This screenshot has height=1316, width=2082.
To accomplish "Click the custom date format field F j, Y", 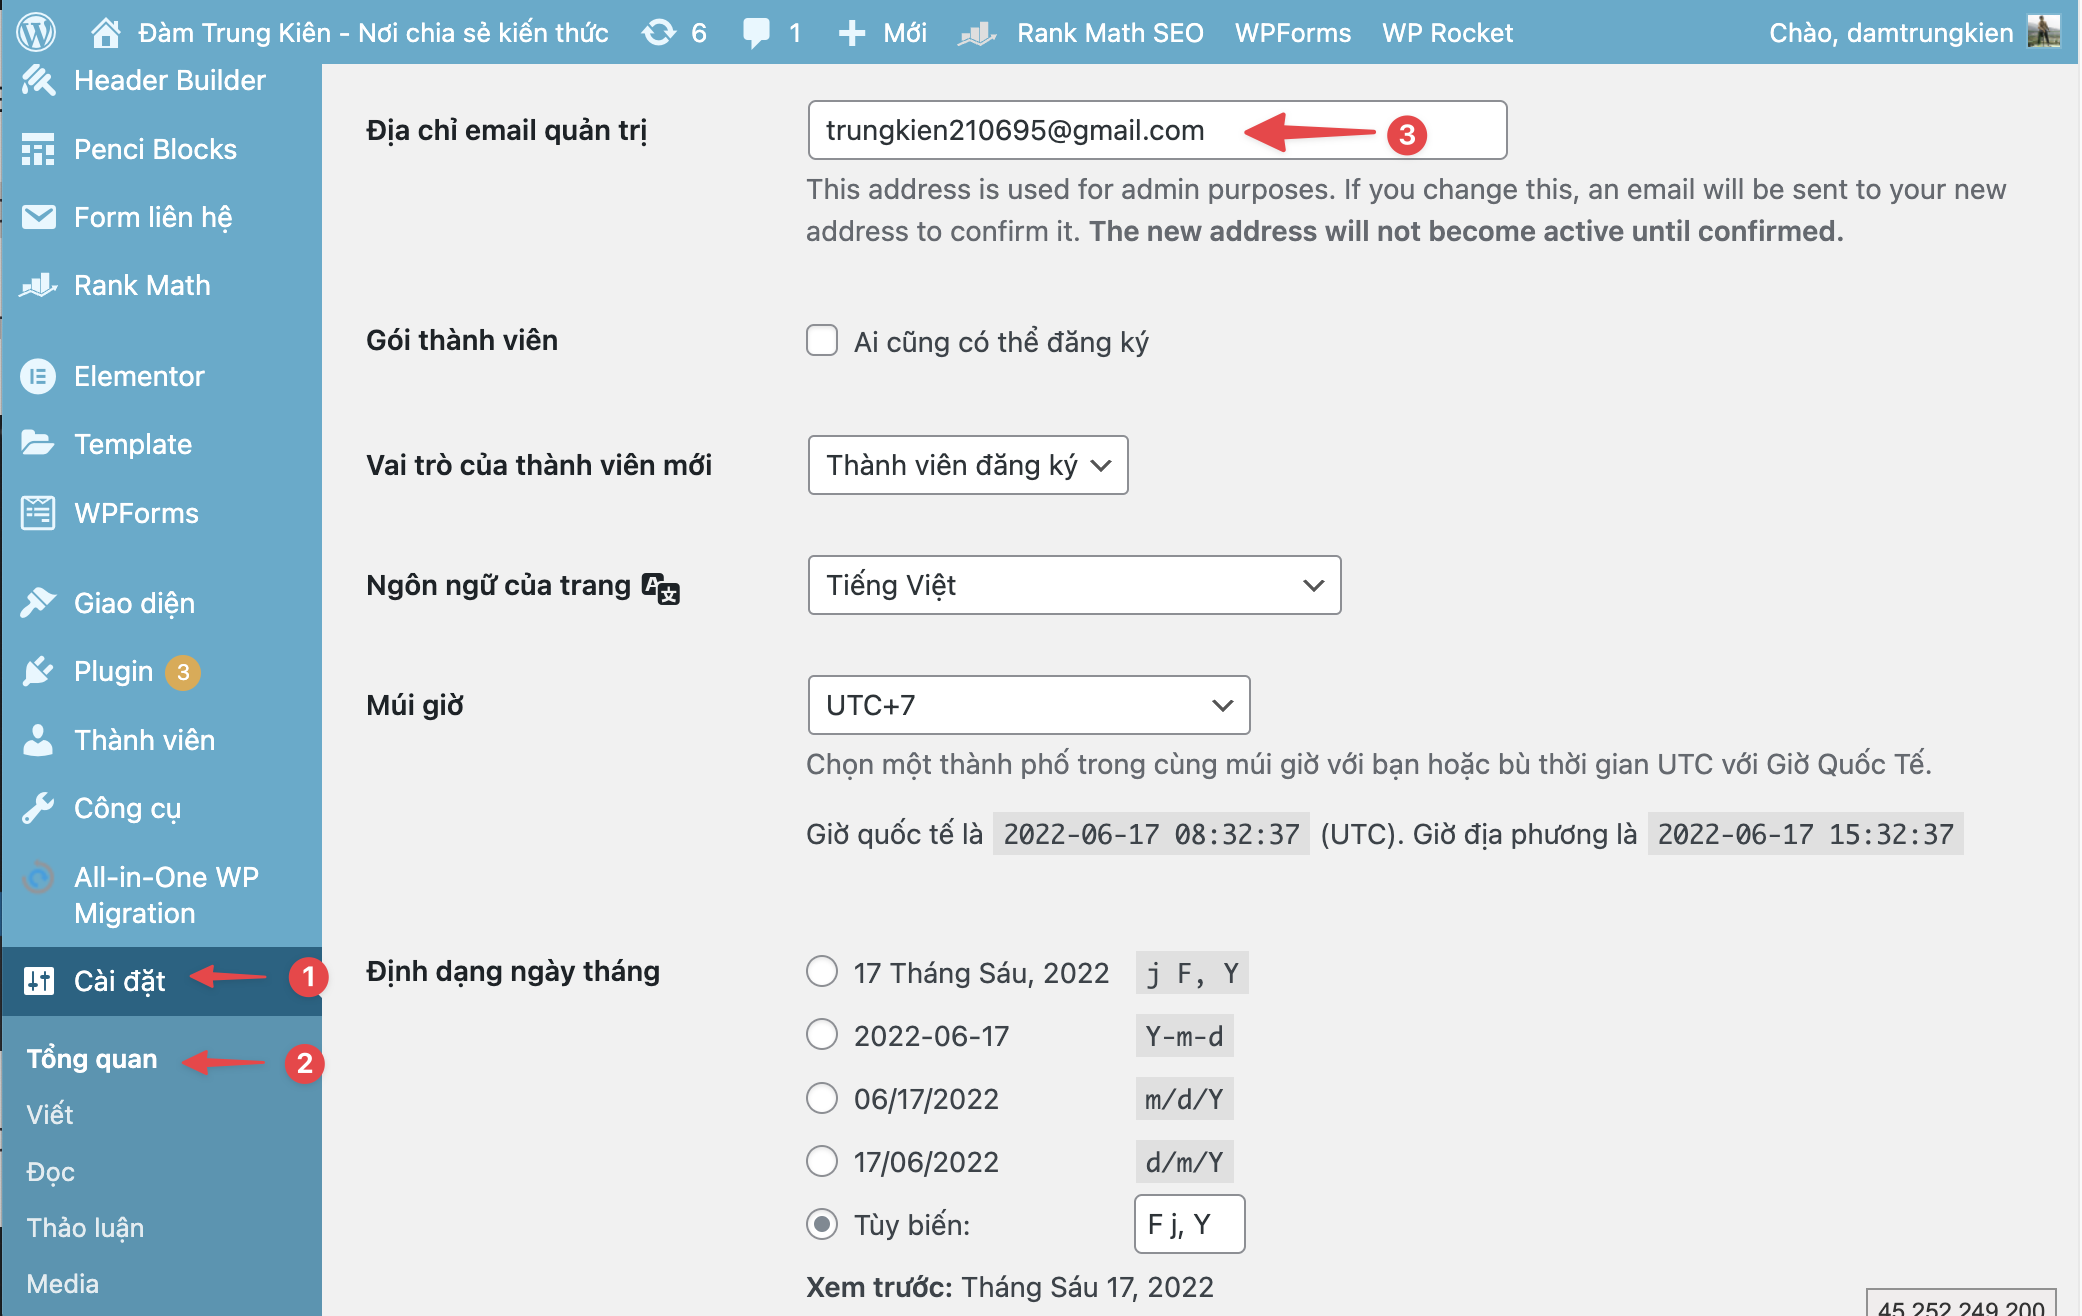I will pyautogui.click(x=1189, y=1224).
